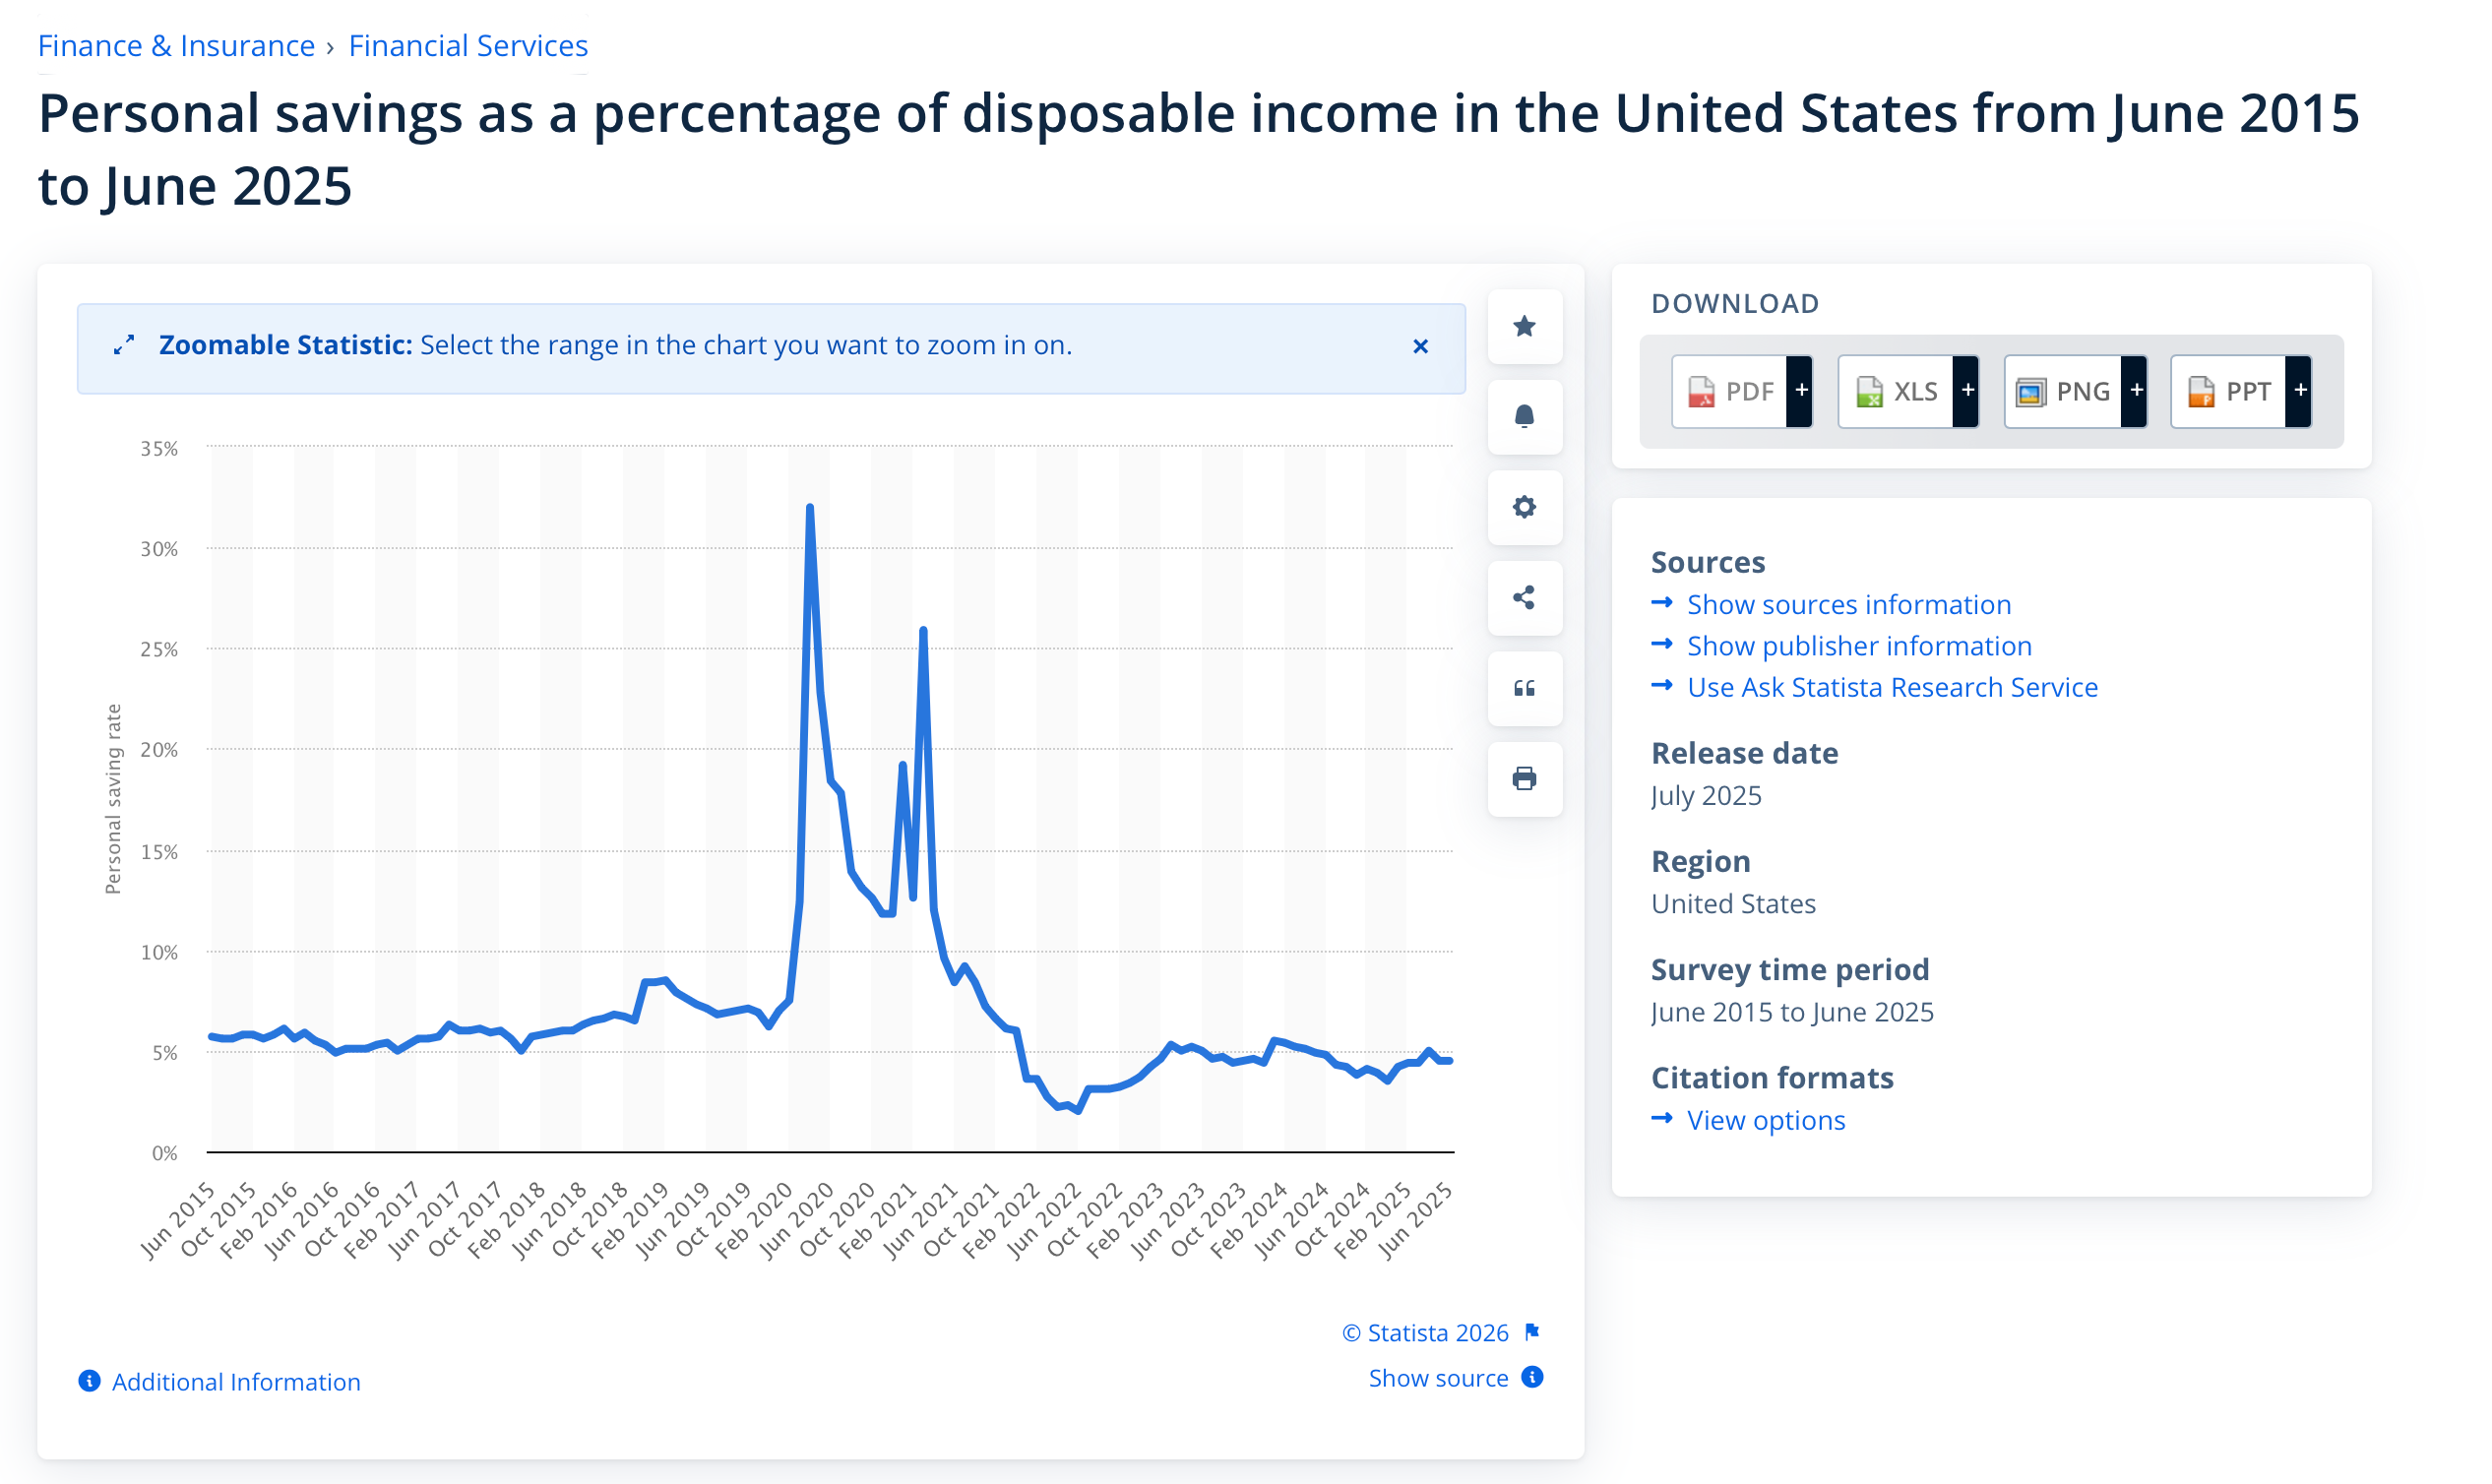Click the flag icon beside Statista 2026
Viewport: 2492px width, 1484px height.
pos(1532,1332)
